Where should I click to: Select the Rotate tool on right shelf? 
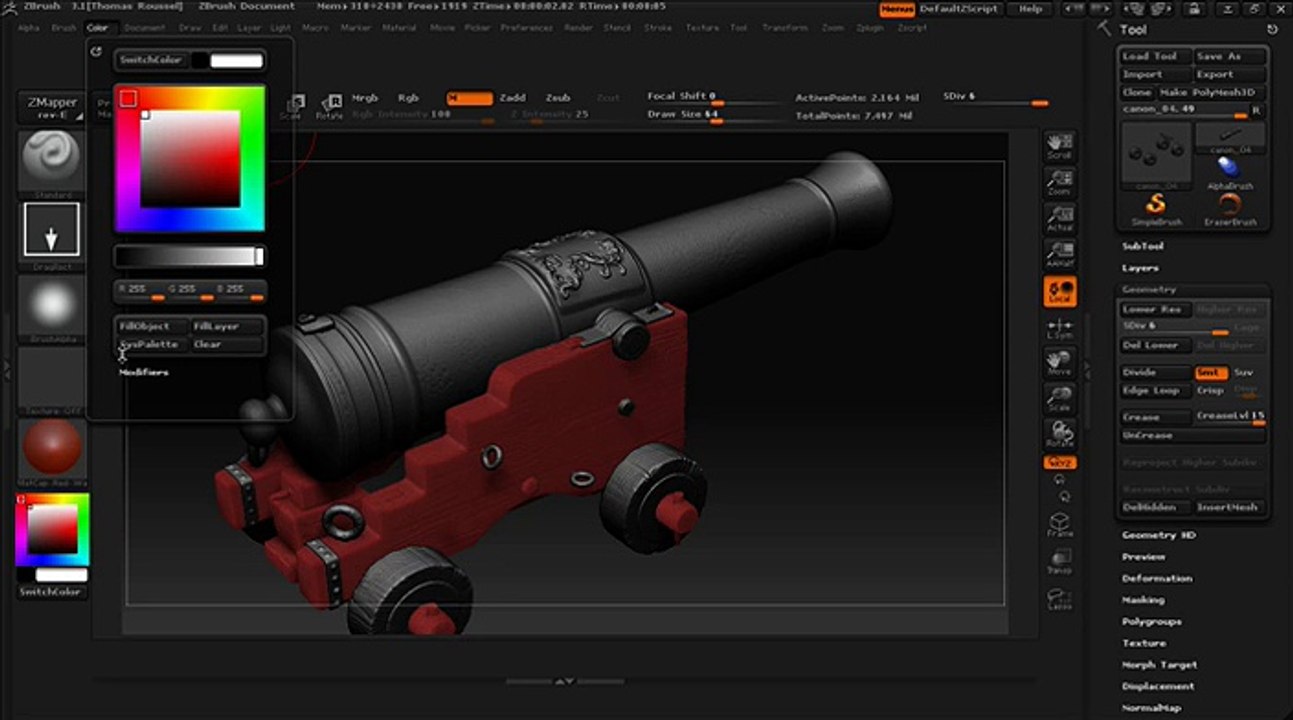coord(1059,434)
